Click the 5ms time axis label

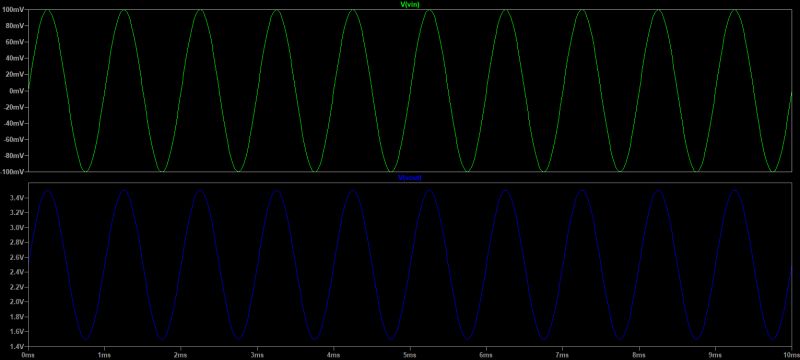pyautogui.click(x=410, y=355)
